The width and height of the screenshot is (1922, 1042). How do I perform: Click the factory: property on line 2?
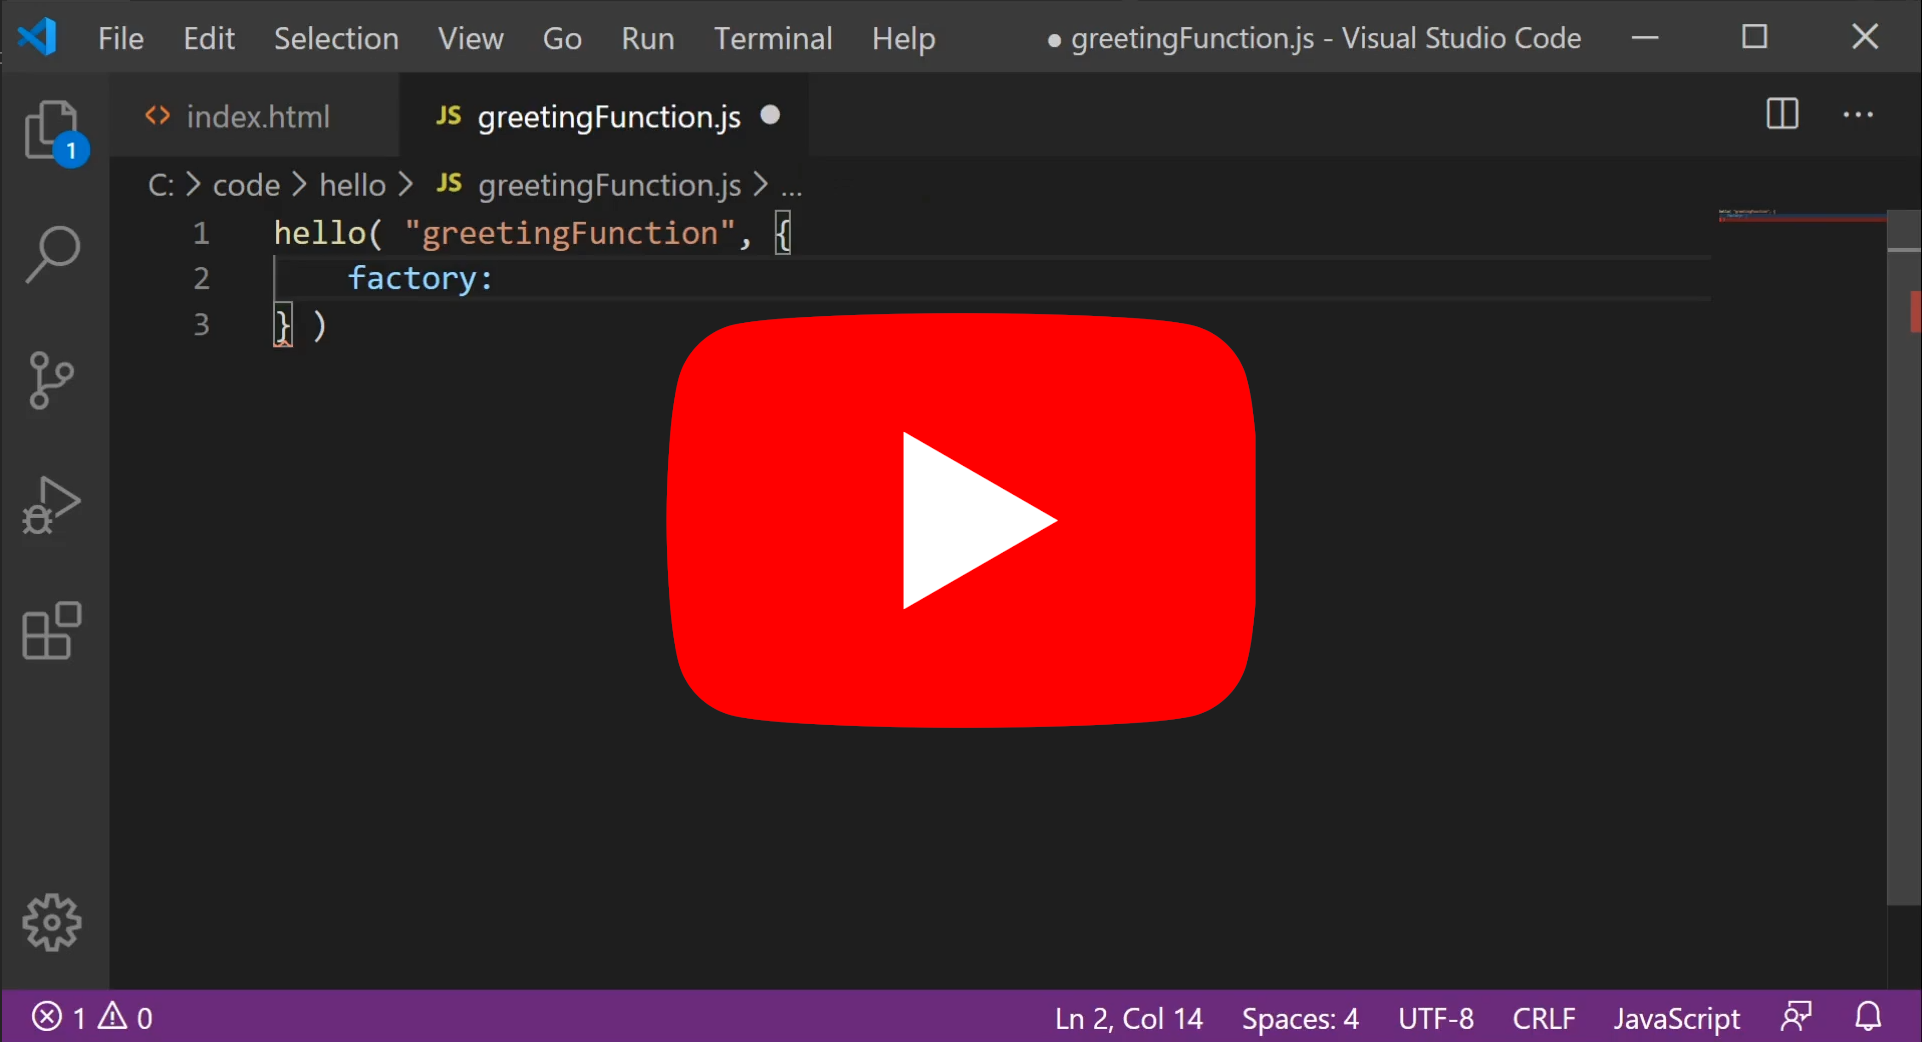[x=420, y=278]
